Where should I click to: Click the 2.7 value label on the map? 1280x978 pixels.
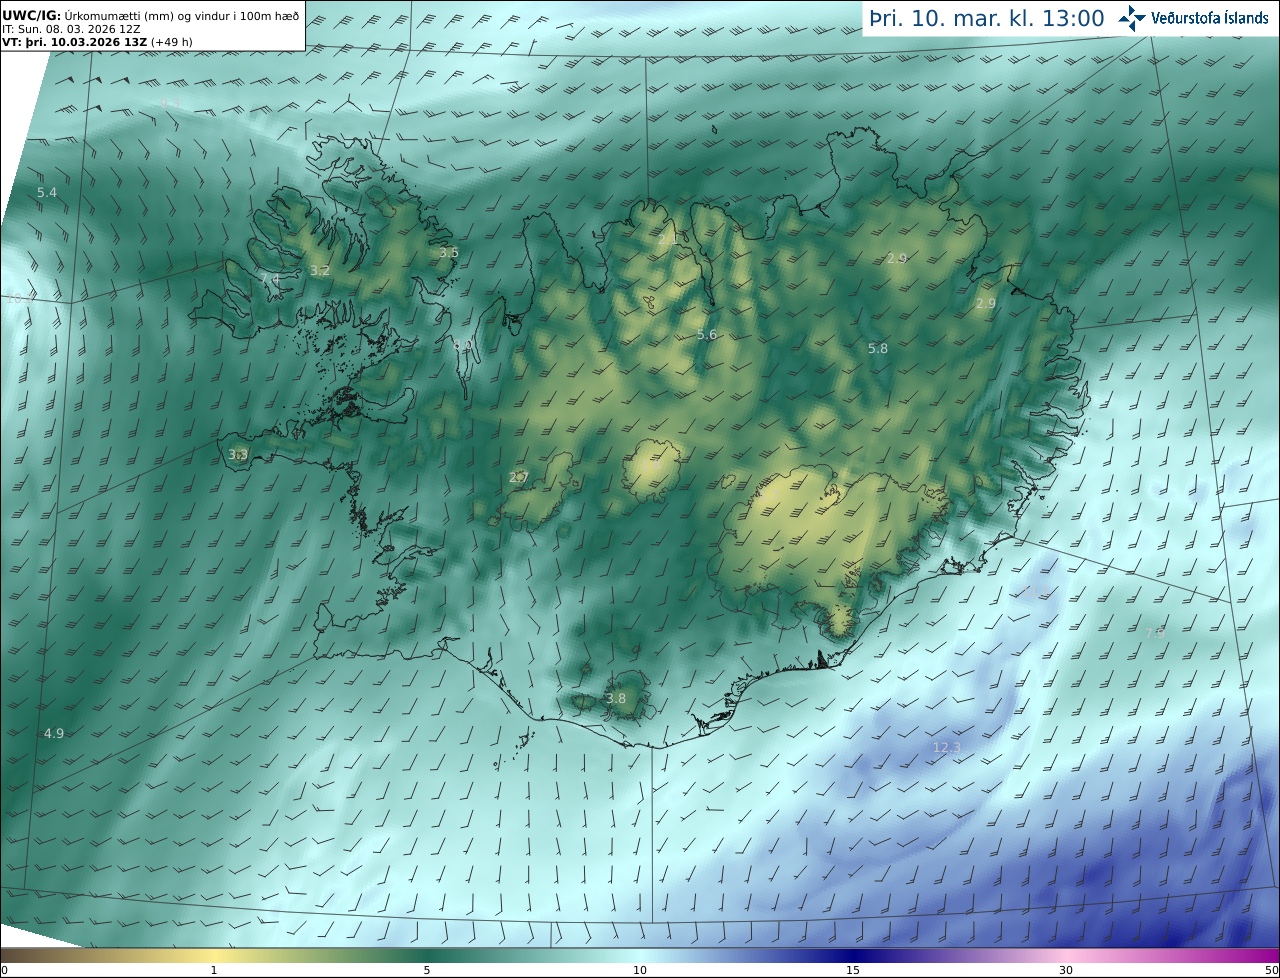point(519,478)
